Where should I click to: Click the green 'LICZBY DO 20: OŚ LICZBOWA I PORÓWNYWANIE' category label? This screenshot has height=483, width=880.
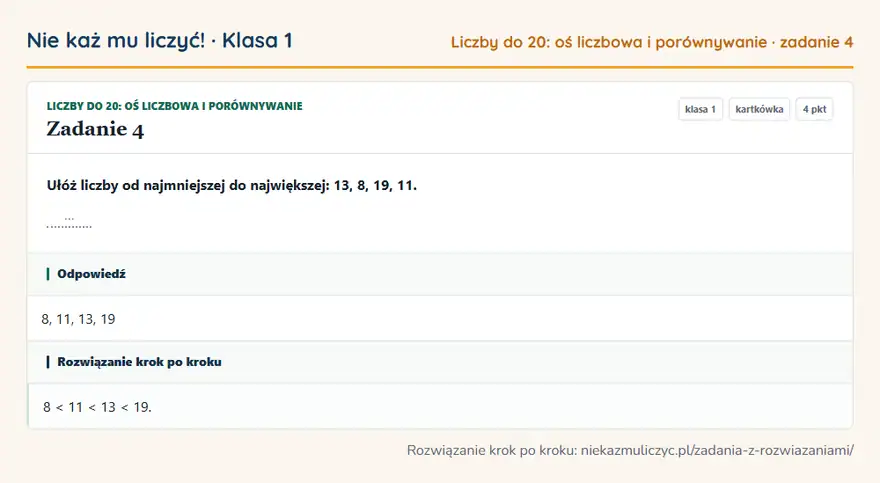click(175, 106)
